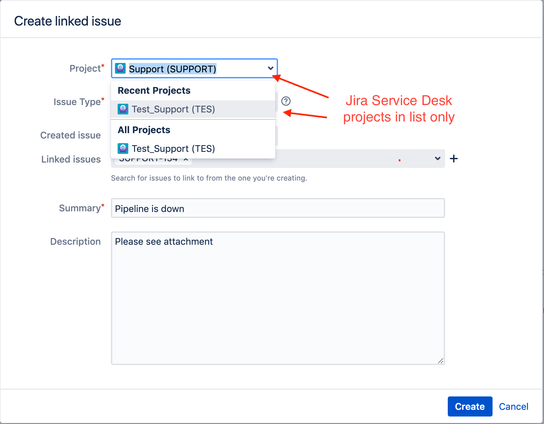Click the Summary field label
The height and width of the screenshot is (424, 544).
tap(80, 208)
